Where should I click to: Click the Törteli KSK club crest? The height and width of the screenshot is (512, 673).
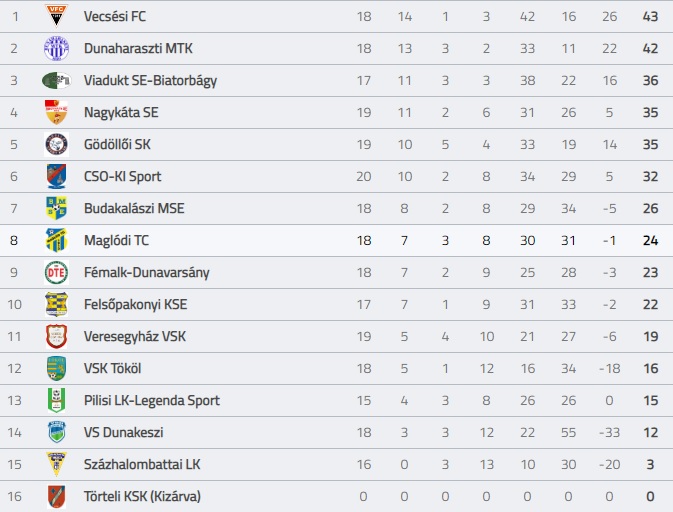(x=56, y=496)
